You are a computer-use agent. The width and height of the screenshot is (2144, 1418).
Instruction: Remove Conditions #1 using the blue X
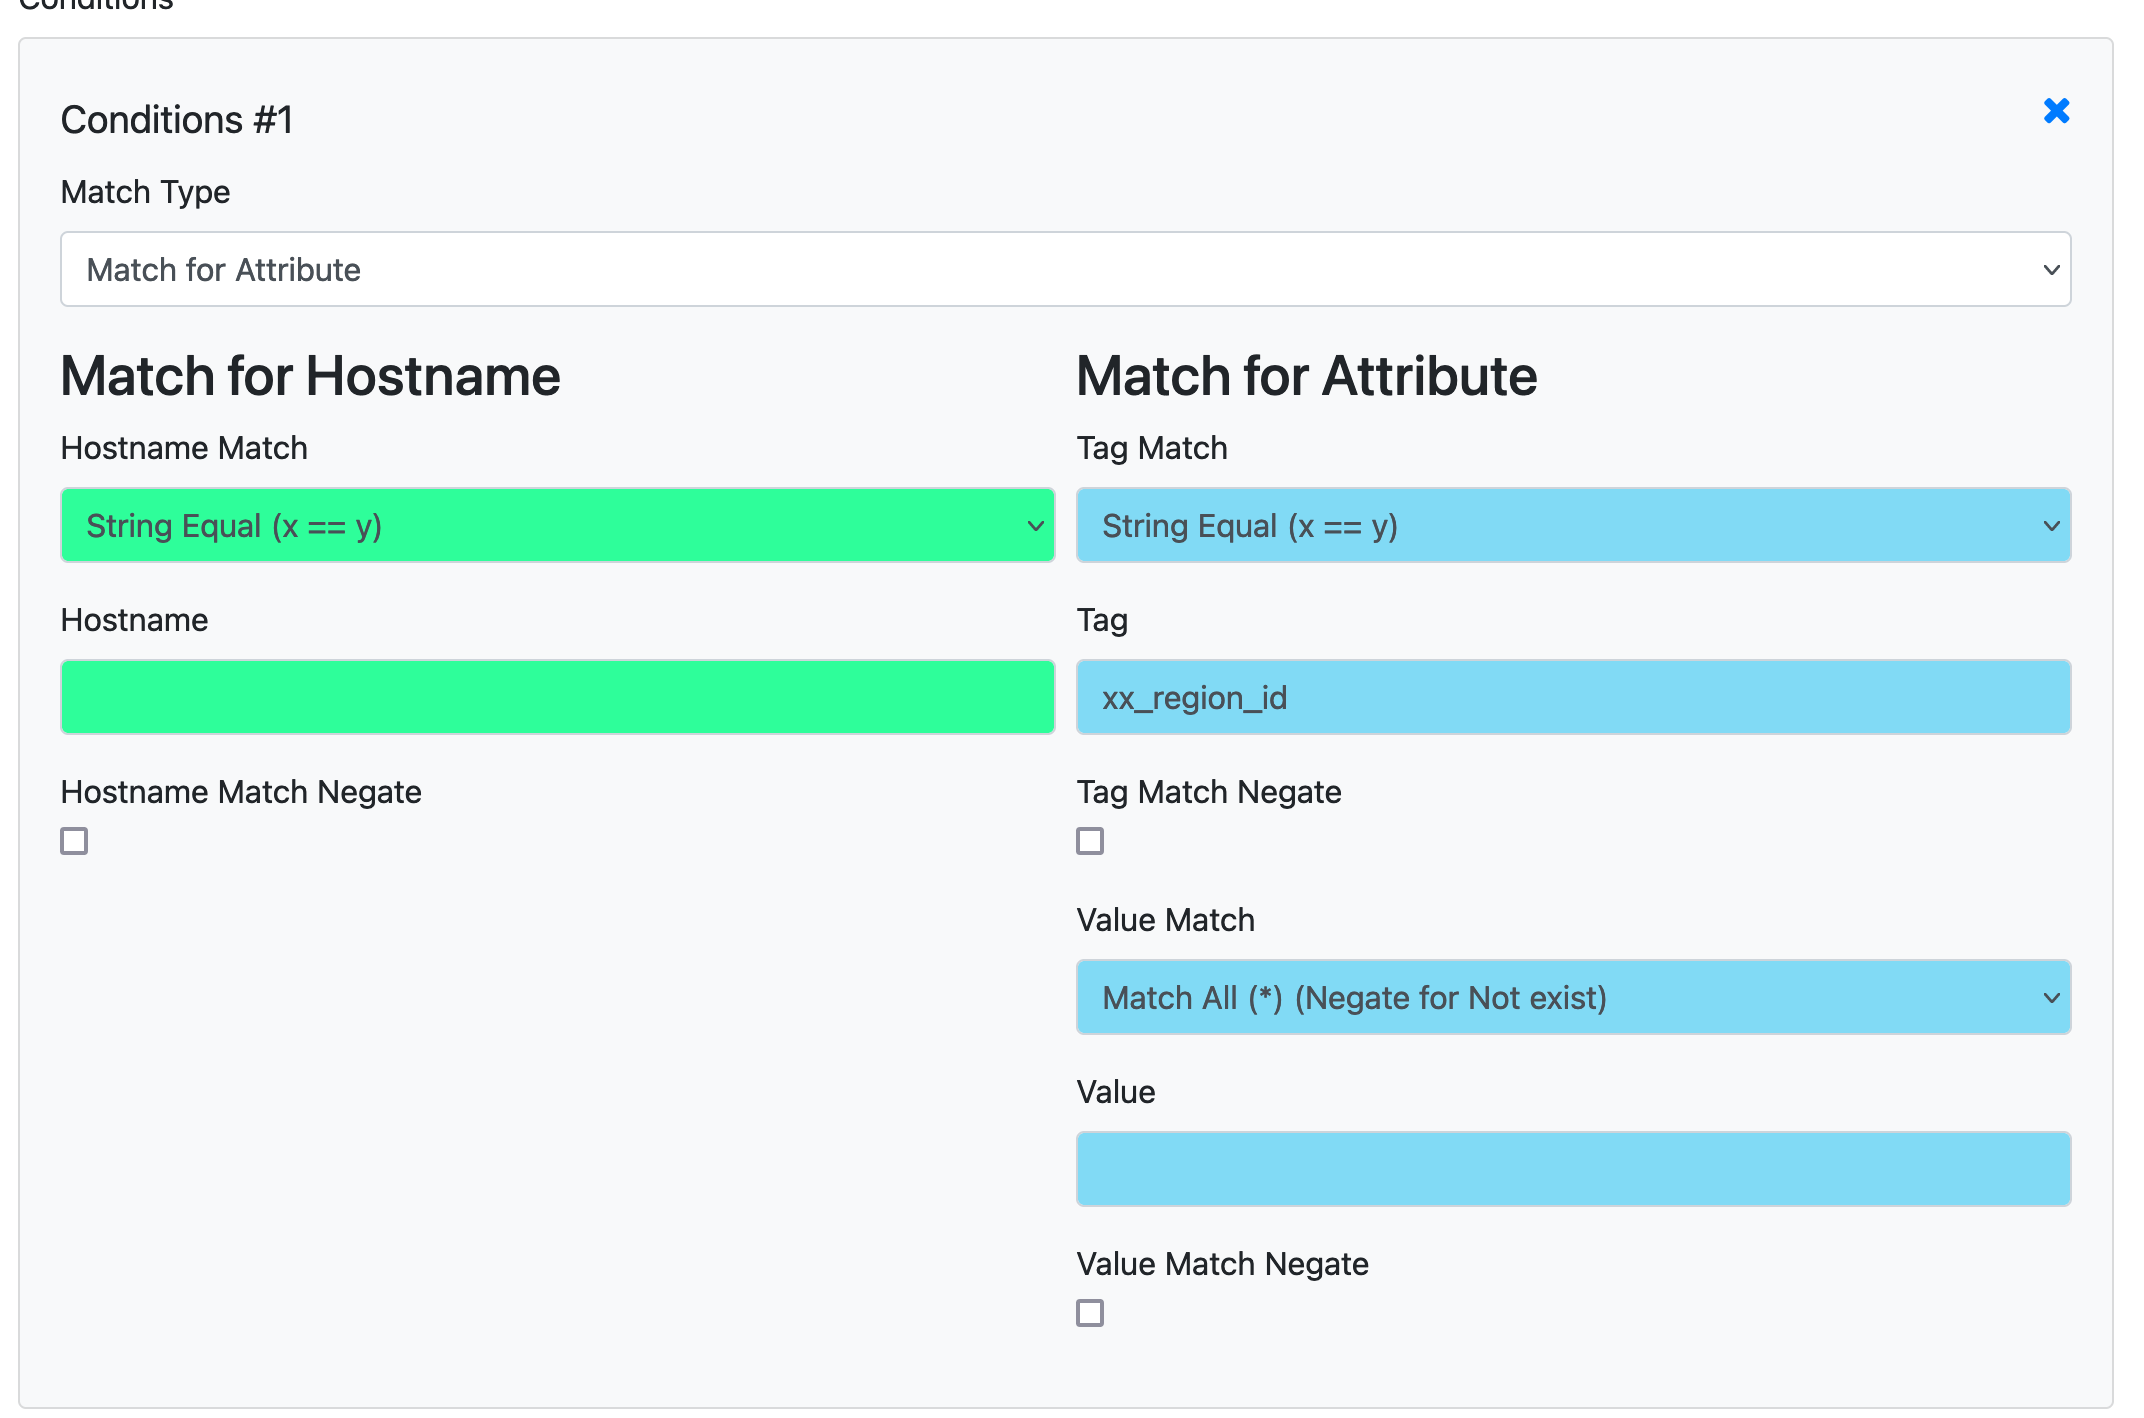pyautogui.click(x=2056, y=111)
